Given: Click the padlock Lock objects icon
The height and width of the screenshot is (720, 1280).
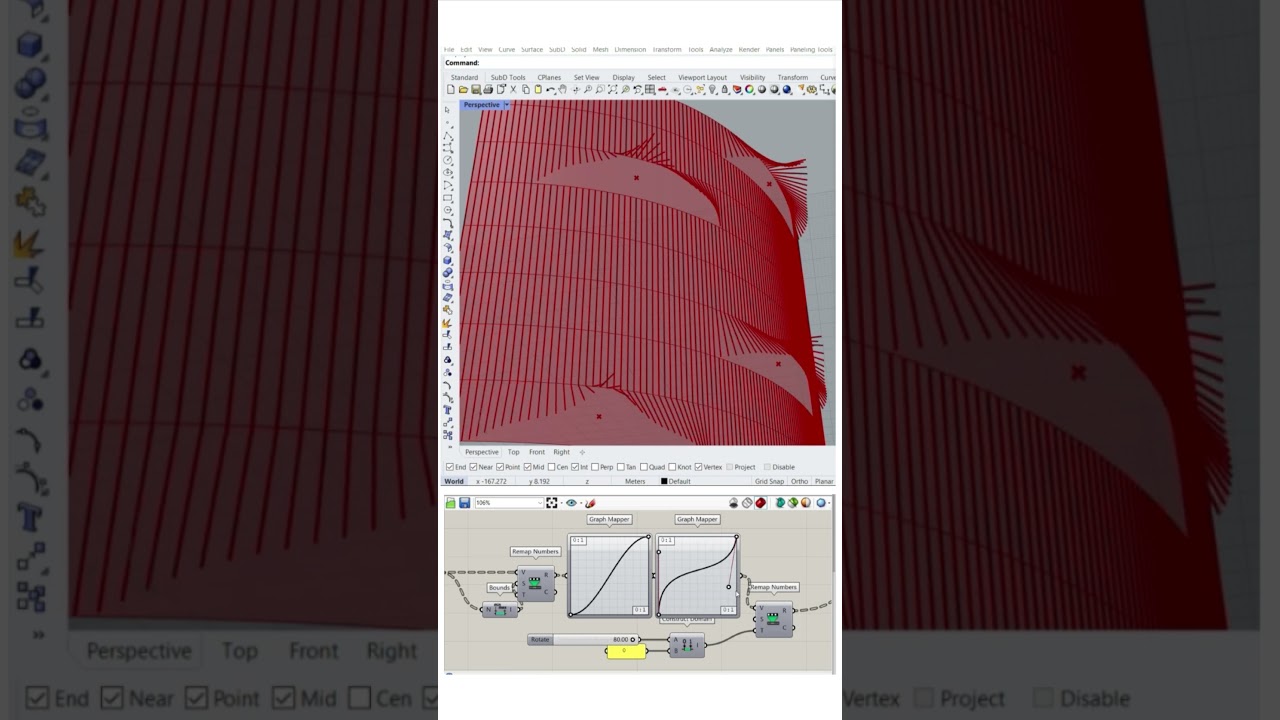Looking at the screenshot, I should coord(724,90).
